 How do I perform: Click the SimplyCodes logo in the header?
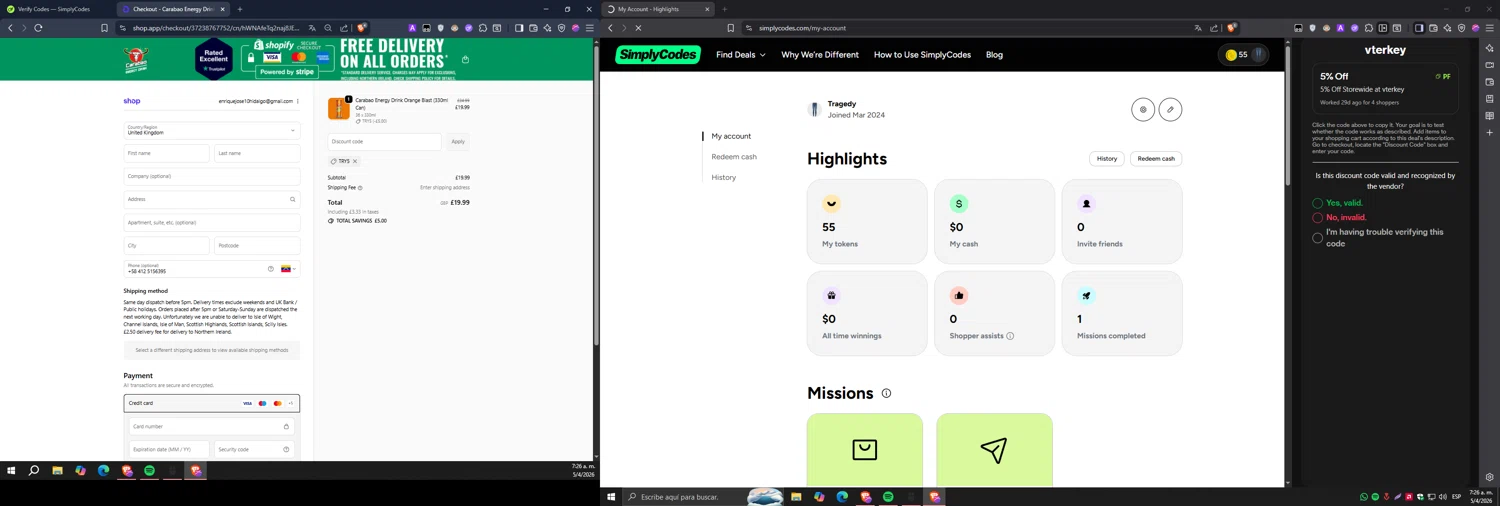657,55
